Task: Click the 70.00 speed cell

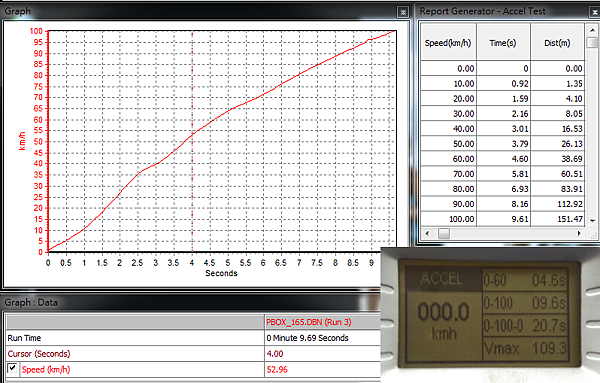Action: coord(448,174)
